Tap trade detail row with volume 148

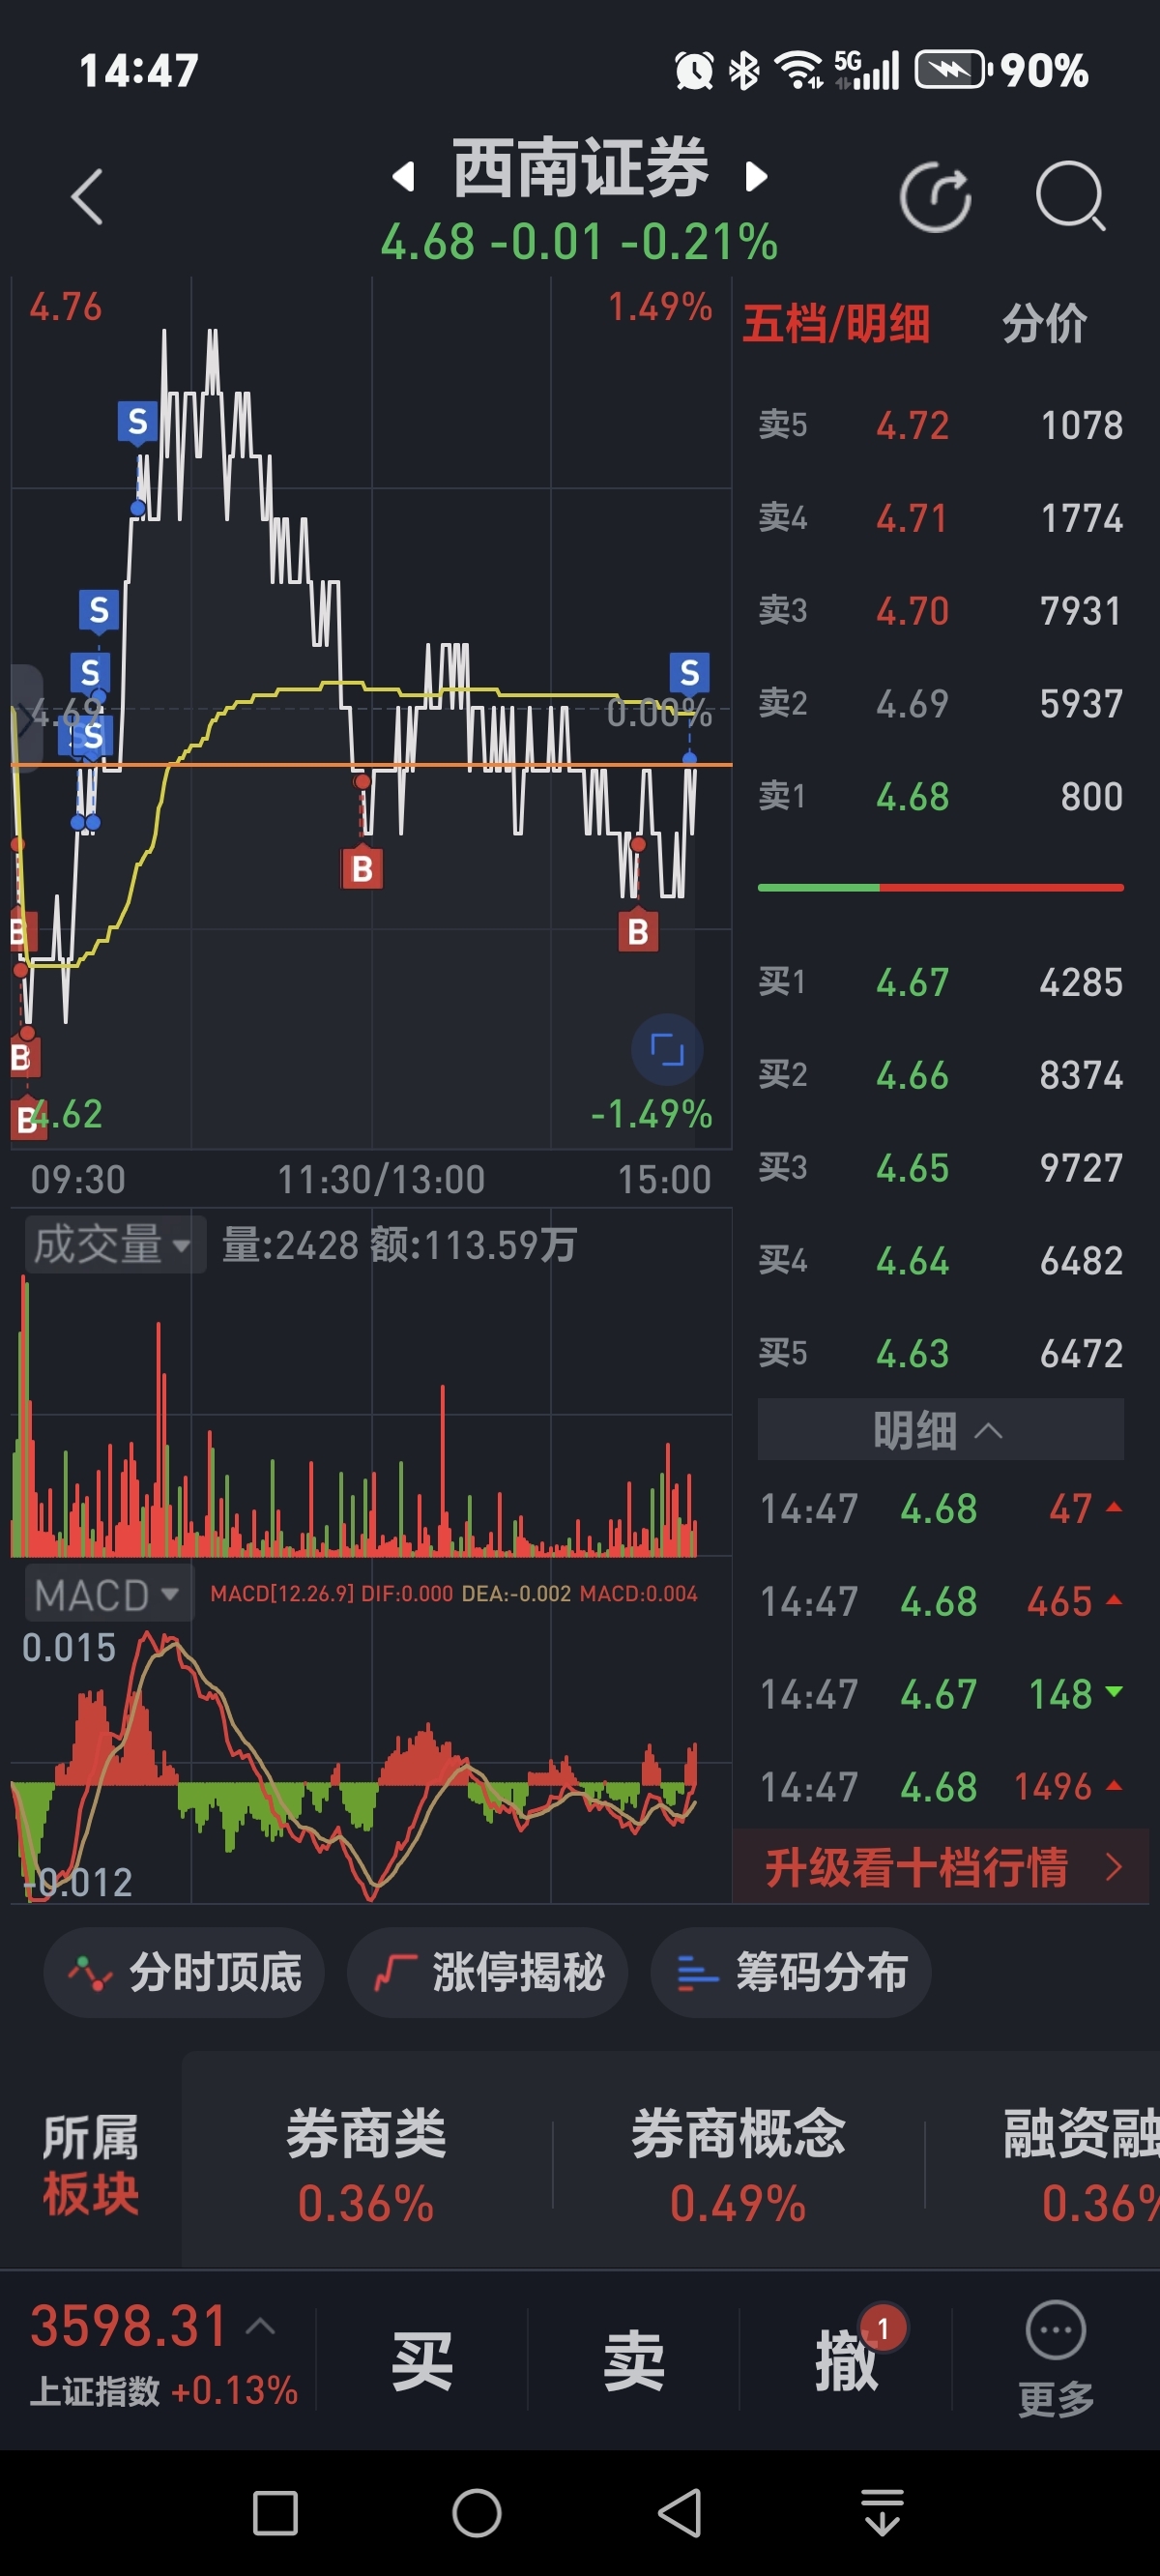940,1694
